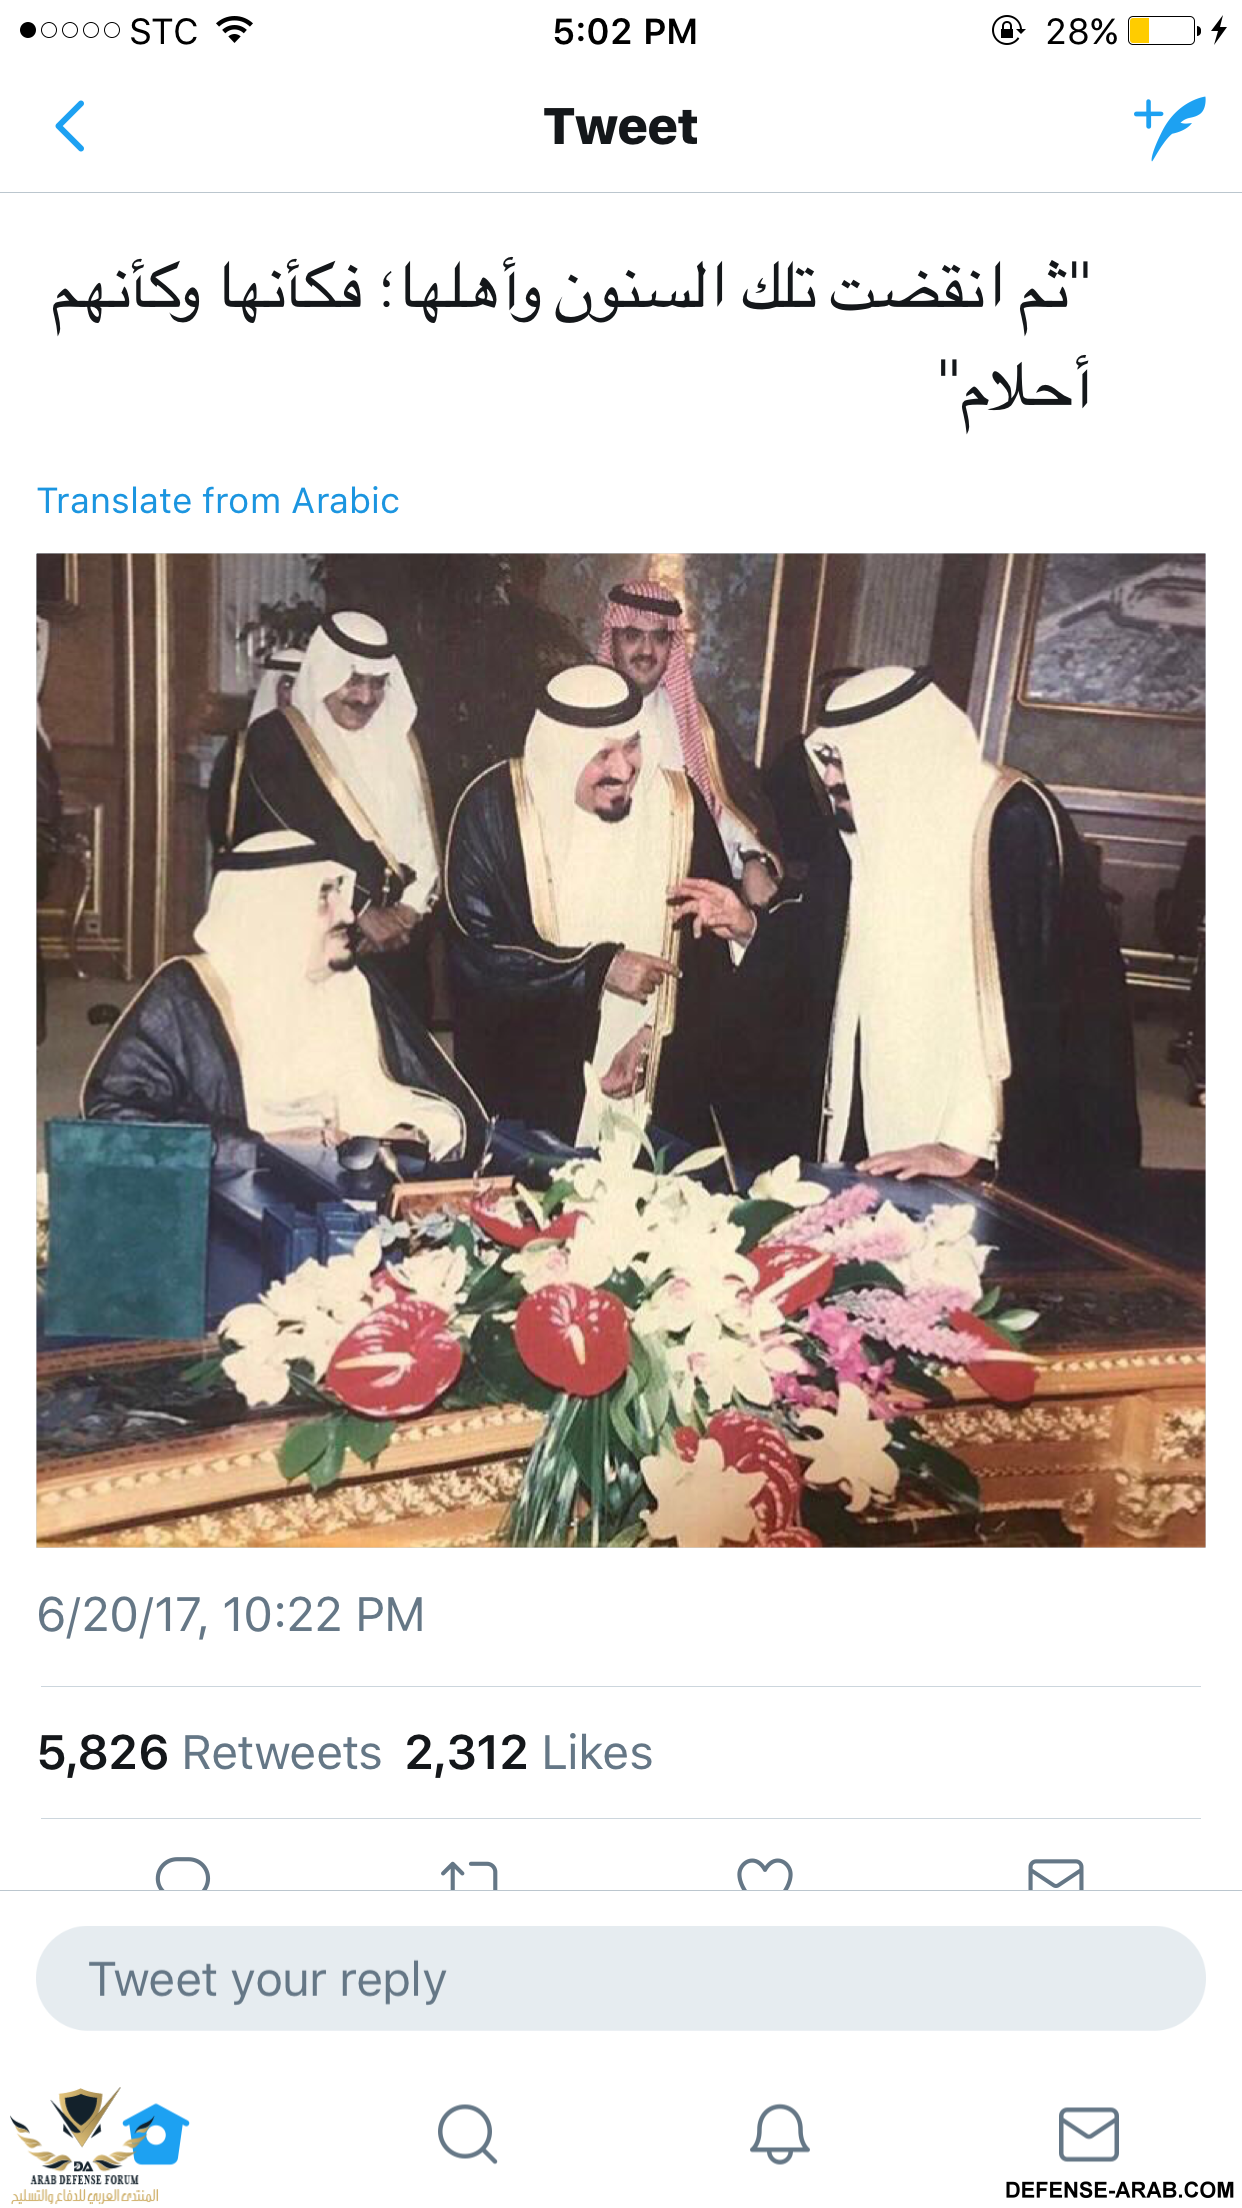Share tweet via envelope icon under counts
Viewport: 1242px width, 2208px height.
pos(1056,1874)
